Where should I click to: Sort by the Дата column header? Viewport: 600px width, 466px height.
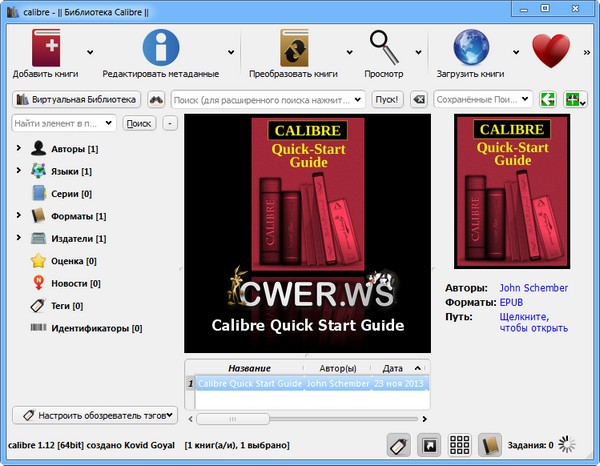point(392,367)
